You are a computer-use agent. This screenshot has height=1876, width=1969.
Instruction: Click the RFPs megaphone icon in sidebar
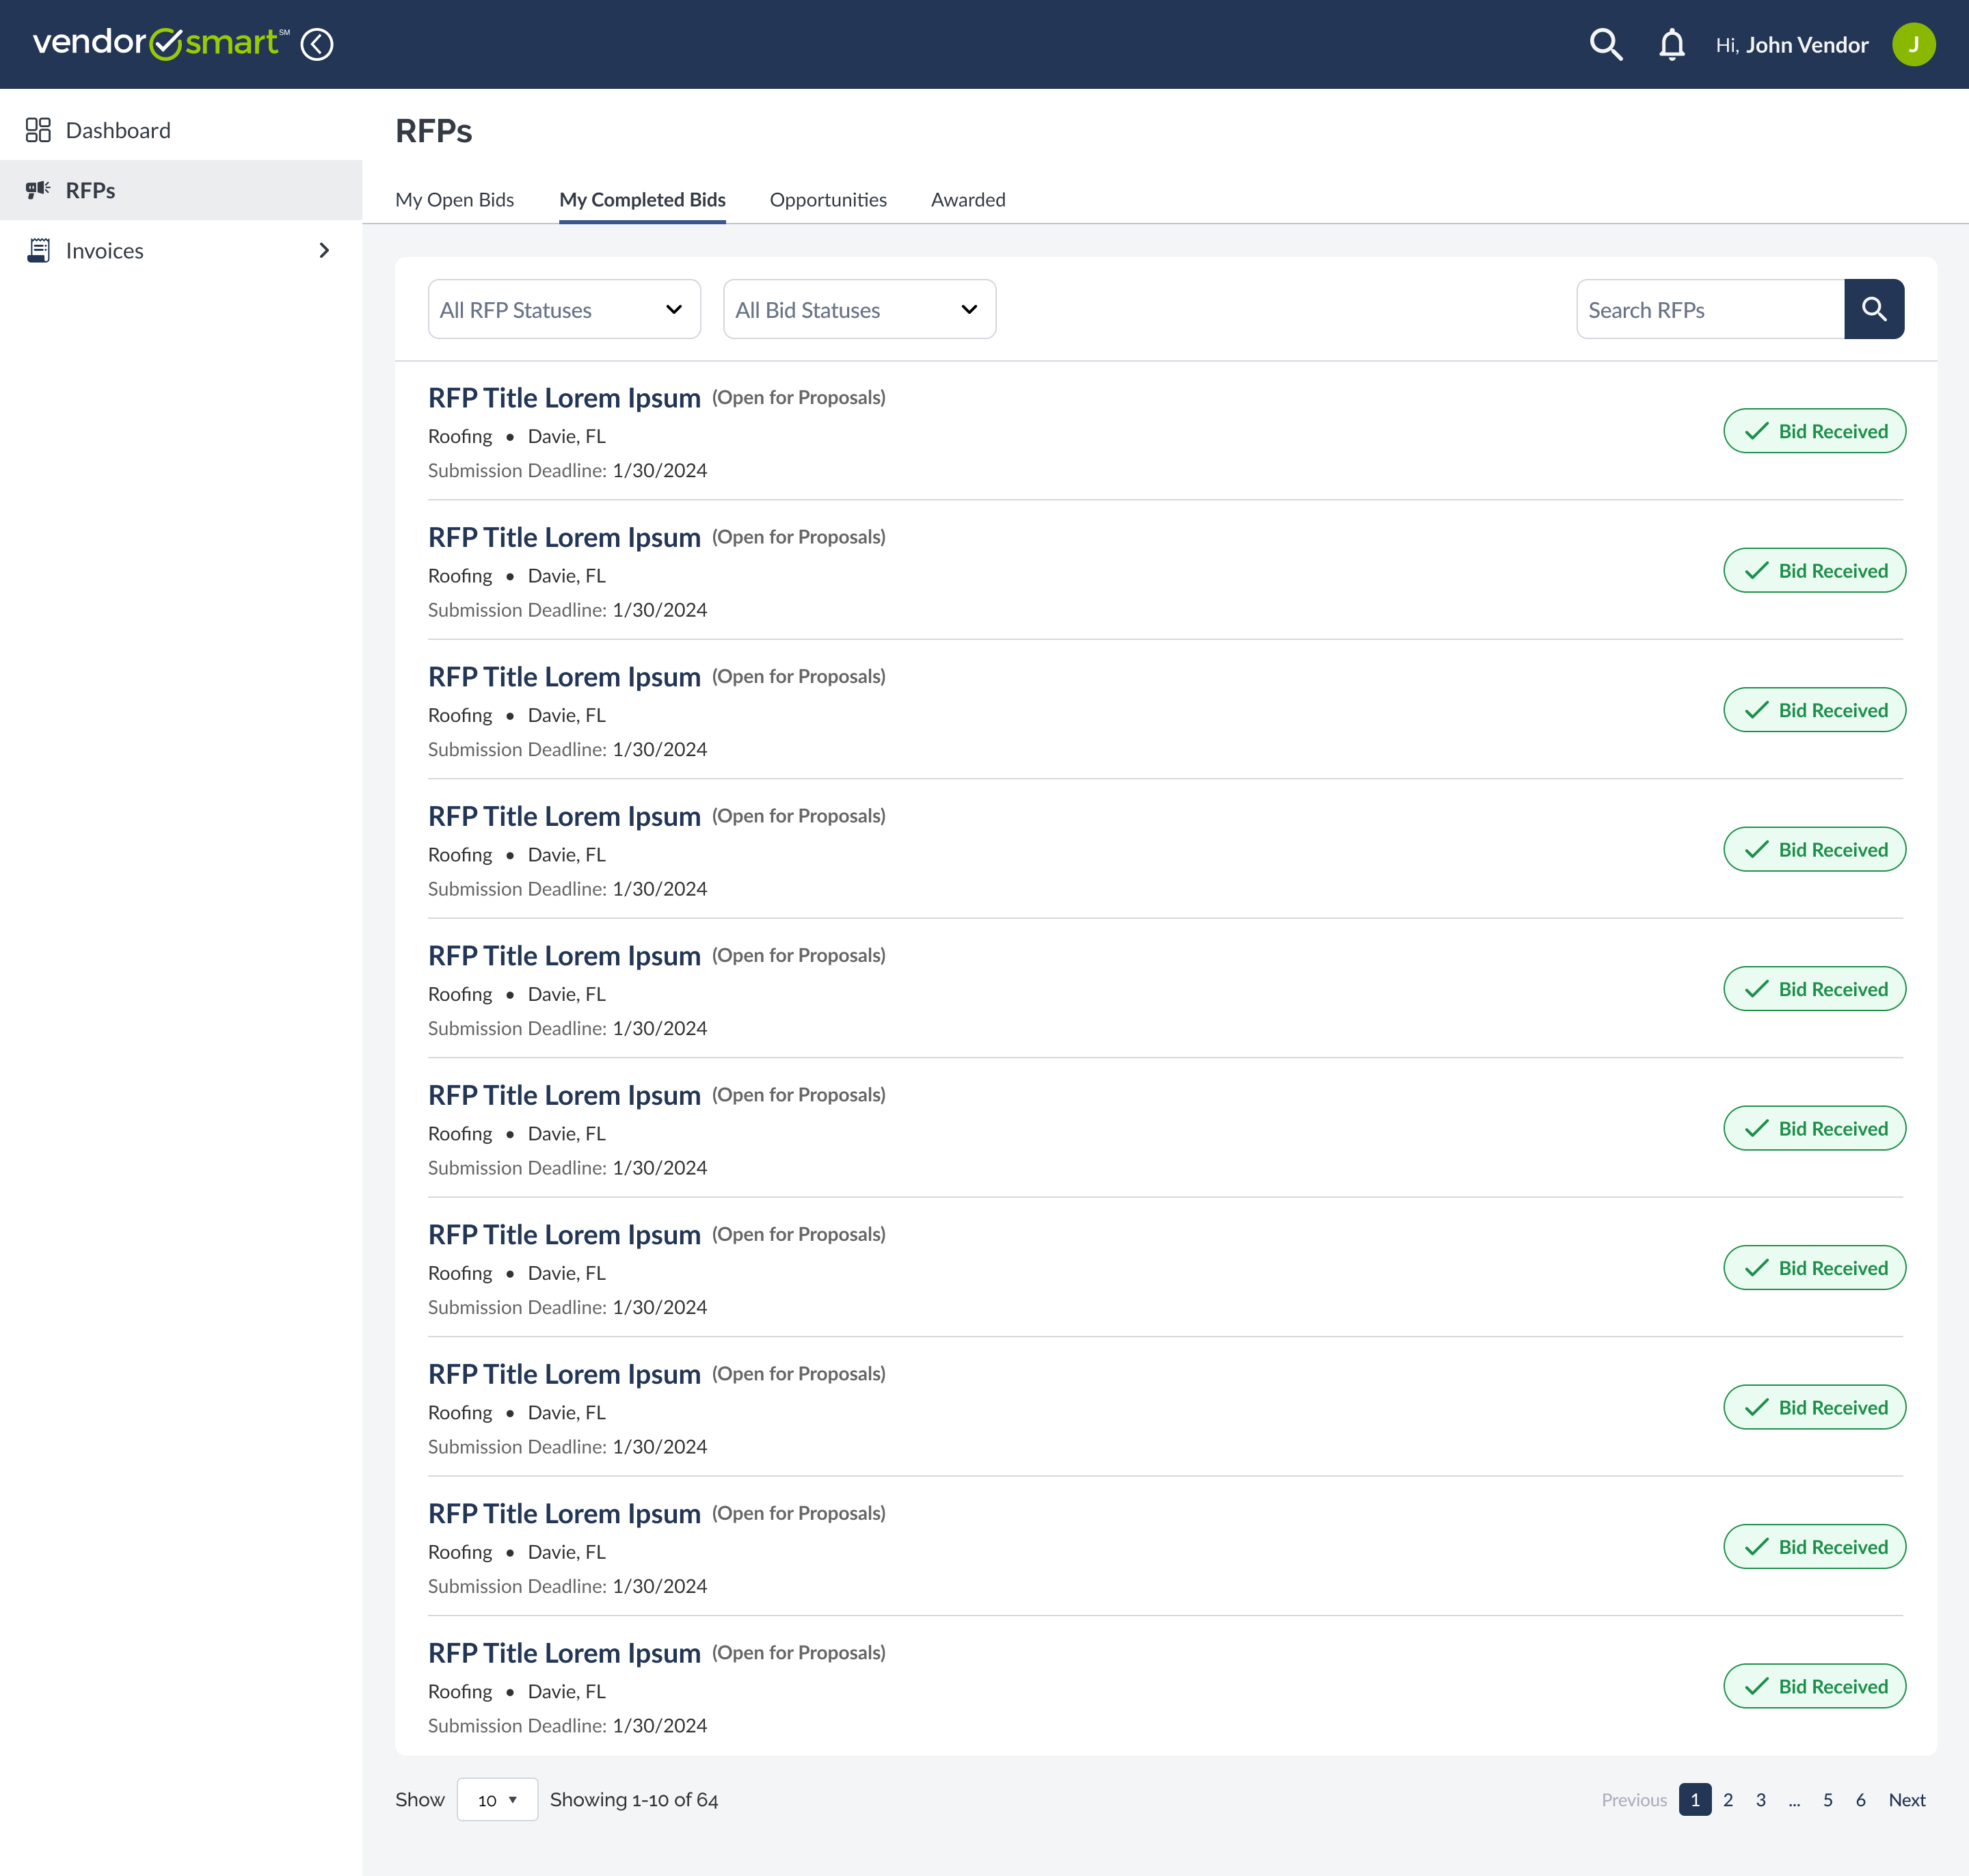coord(38,190)
